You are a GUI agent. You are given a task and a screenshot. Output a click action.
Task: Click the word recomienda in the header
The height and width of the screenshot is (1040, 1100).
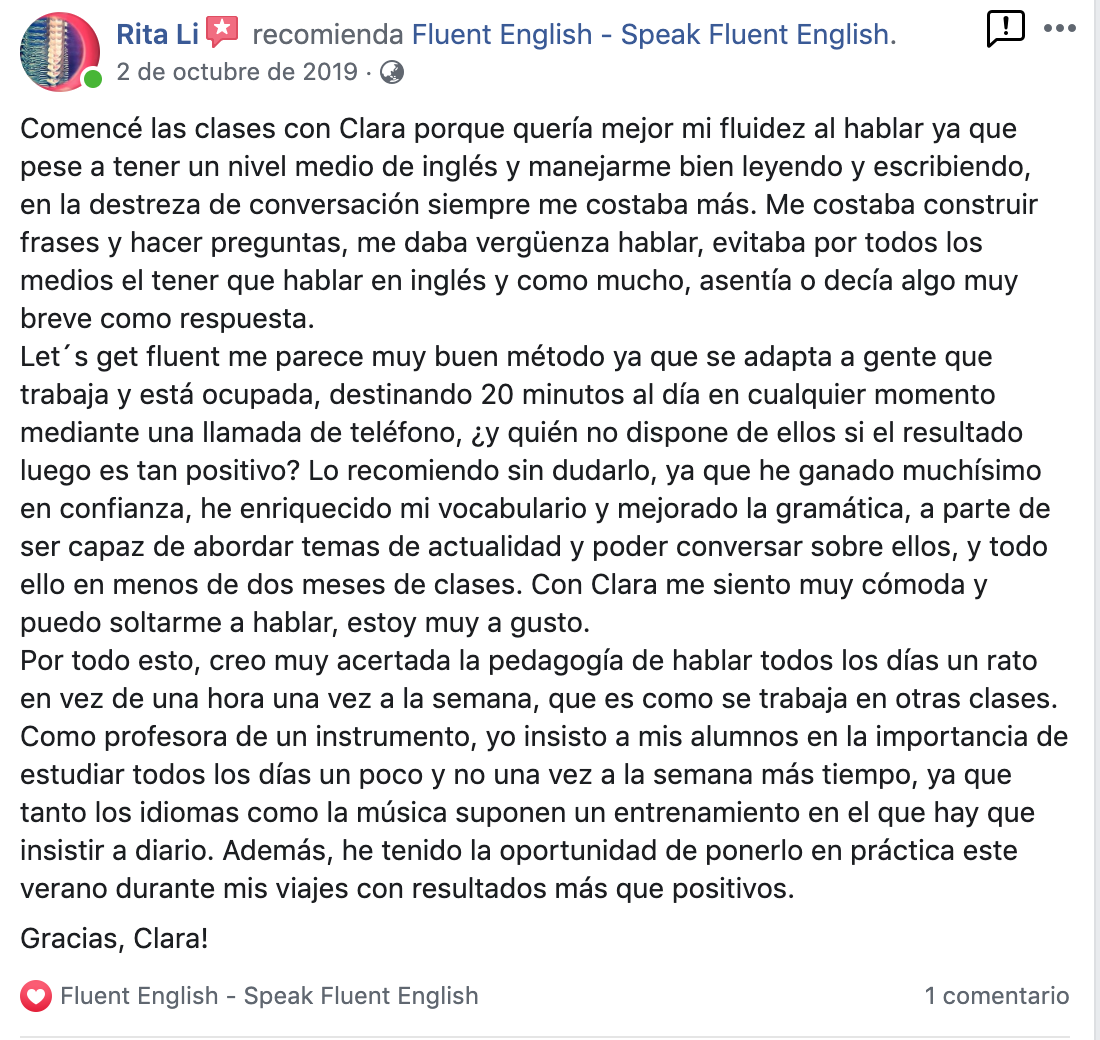point(328,34)
